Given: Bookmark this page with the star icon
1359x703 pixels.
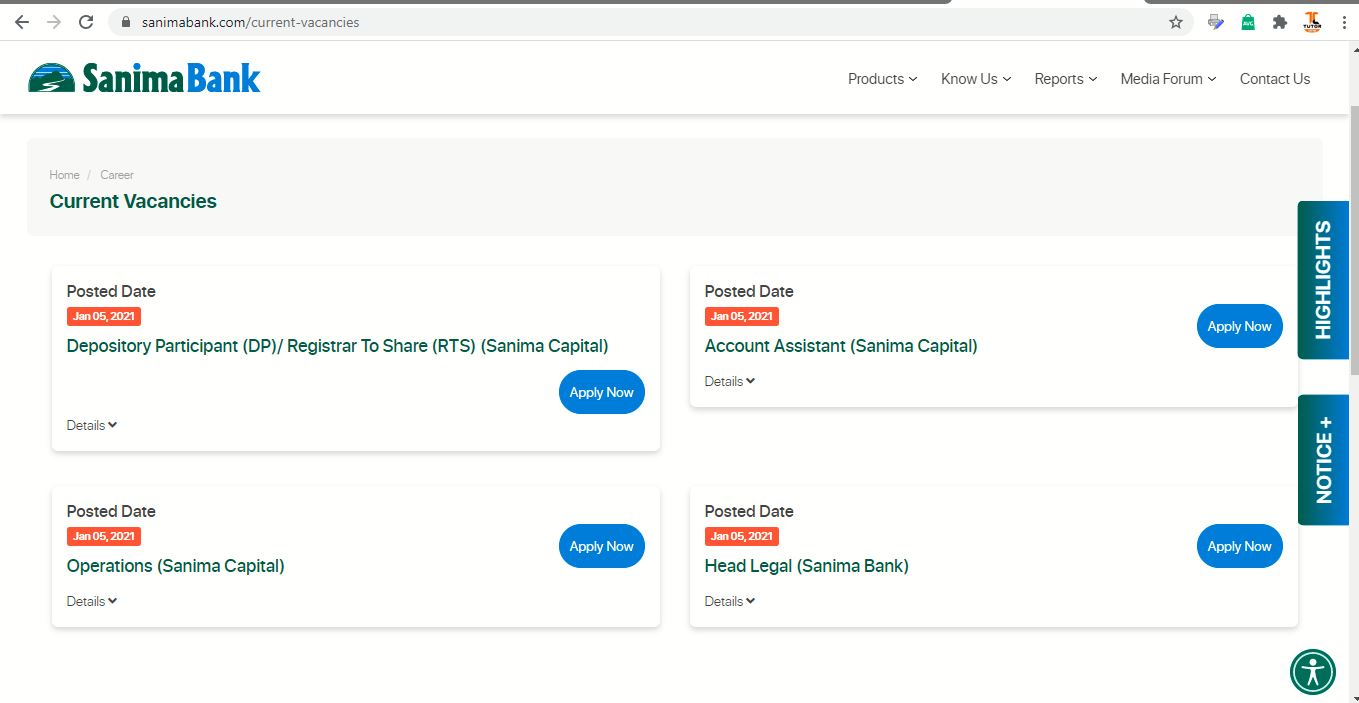Looking at the screenshot, I should (x=1176, y=22).
